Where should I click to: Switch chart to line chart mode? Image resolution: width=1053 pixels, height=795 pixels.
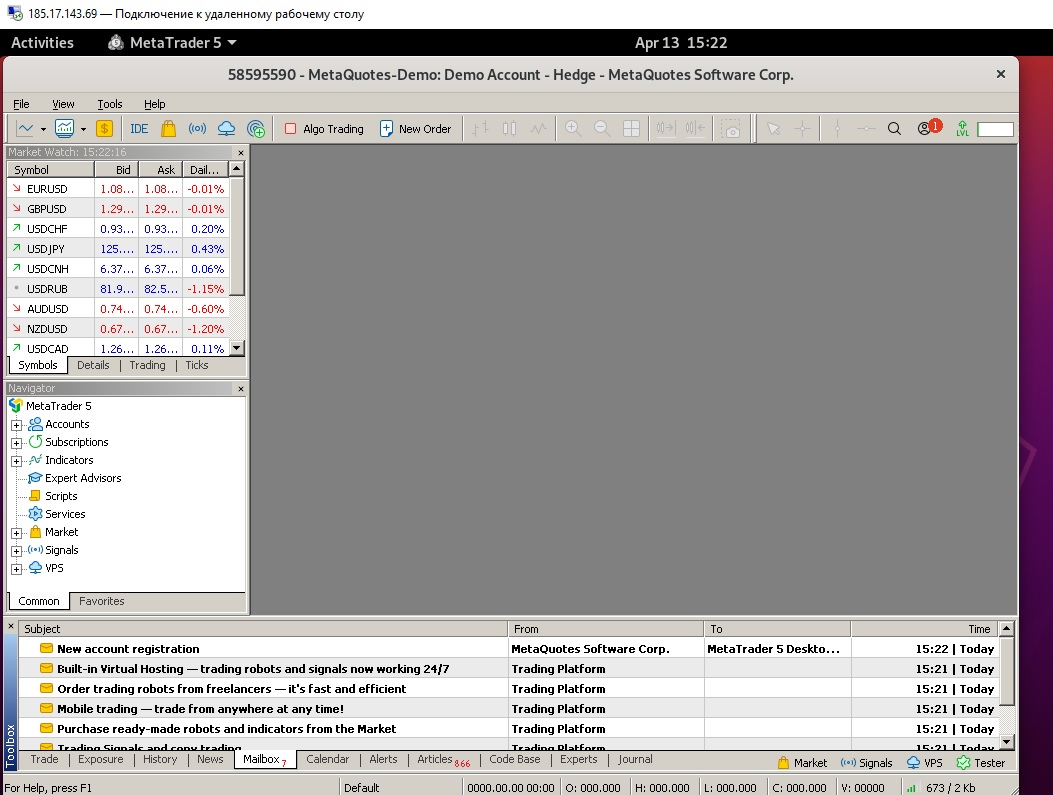click(x=539, y=128)
